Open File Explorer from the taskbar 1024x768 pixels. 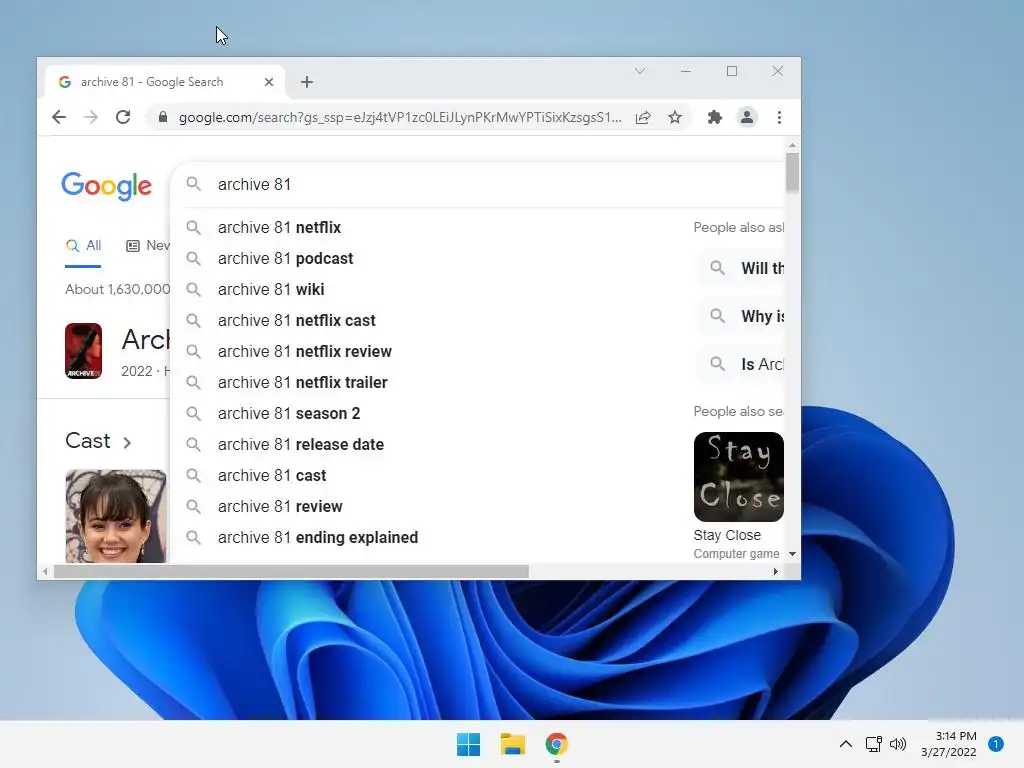(513, 744)
